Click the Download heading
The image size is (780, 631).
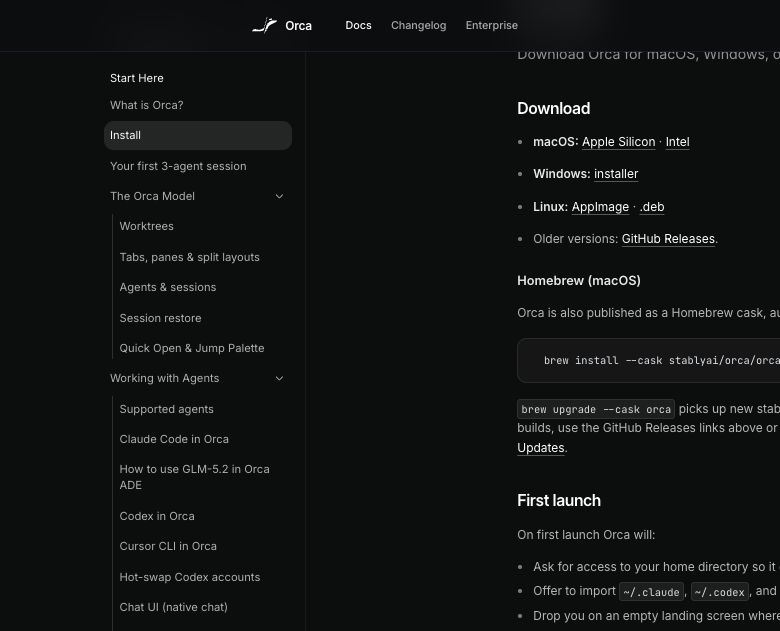554,108
